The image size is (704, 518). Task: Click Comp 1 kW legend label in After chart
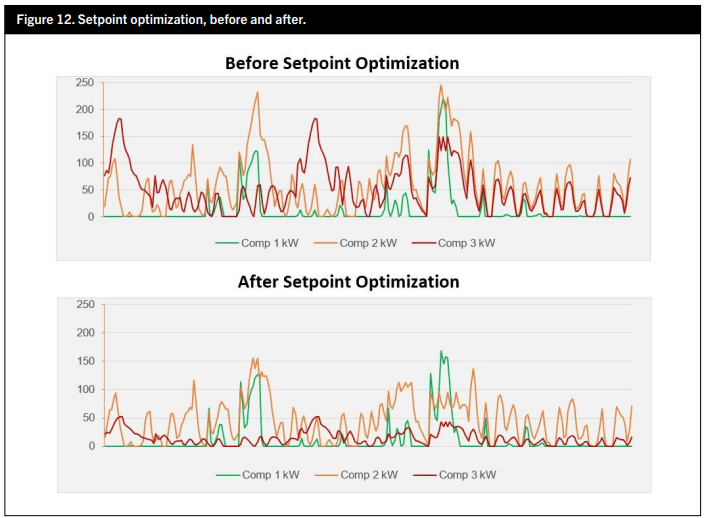coord(270,474)
